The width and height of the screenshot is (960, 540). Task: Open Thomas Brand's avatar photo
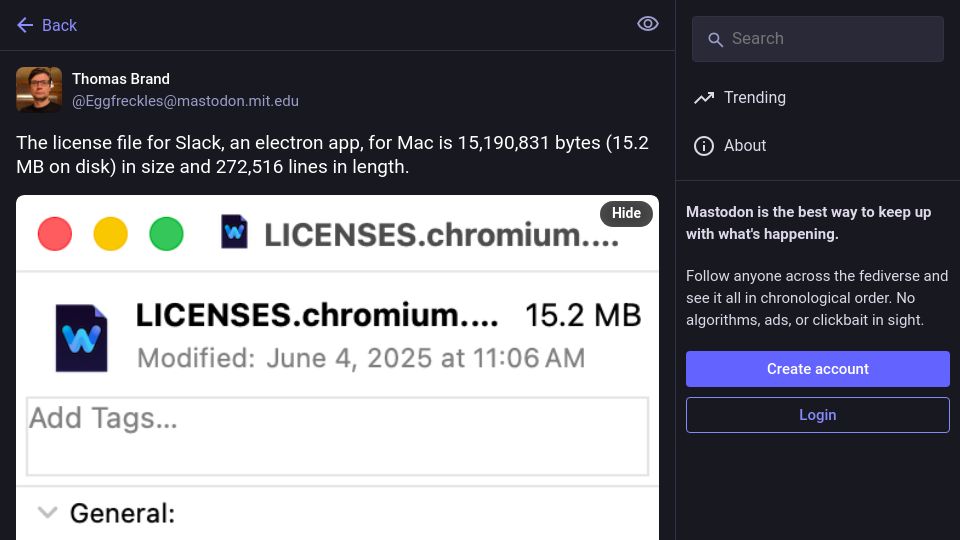pyautogui.click(x=39, y=89)
